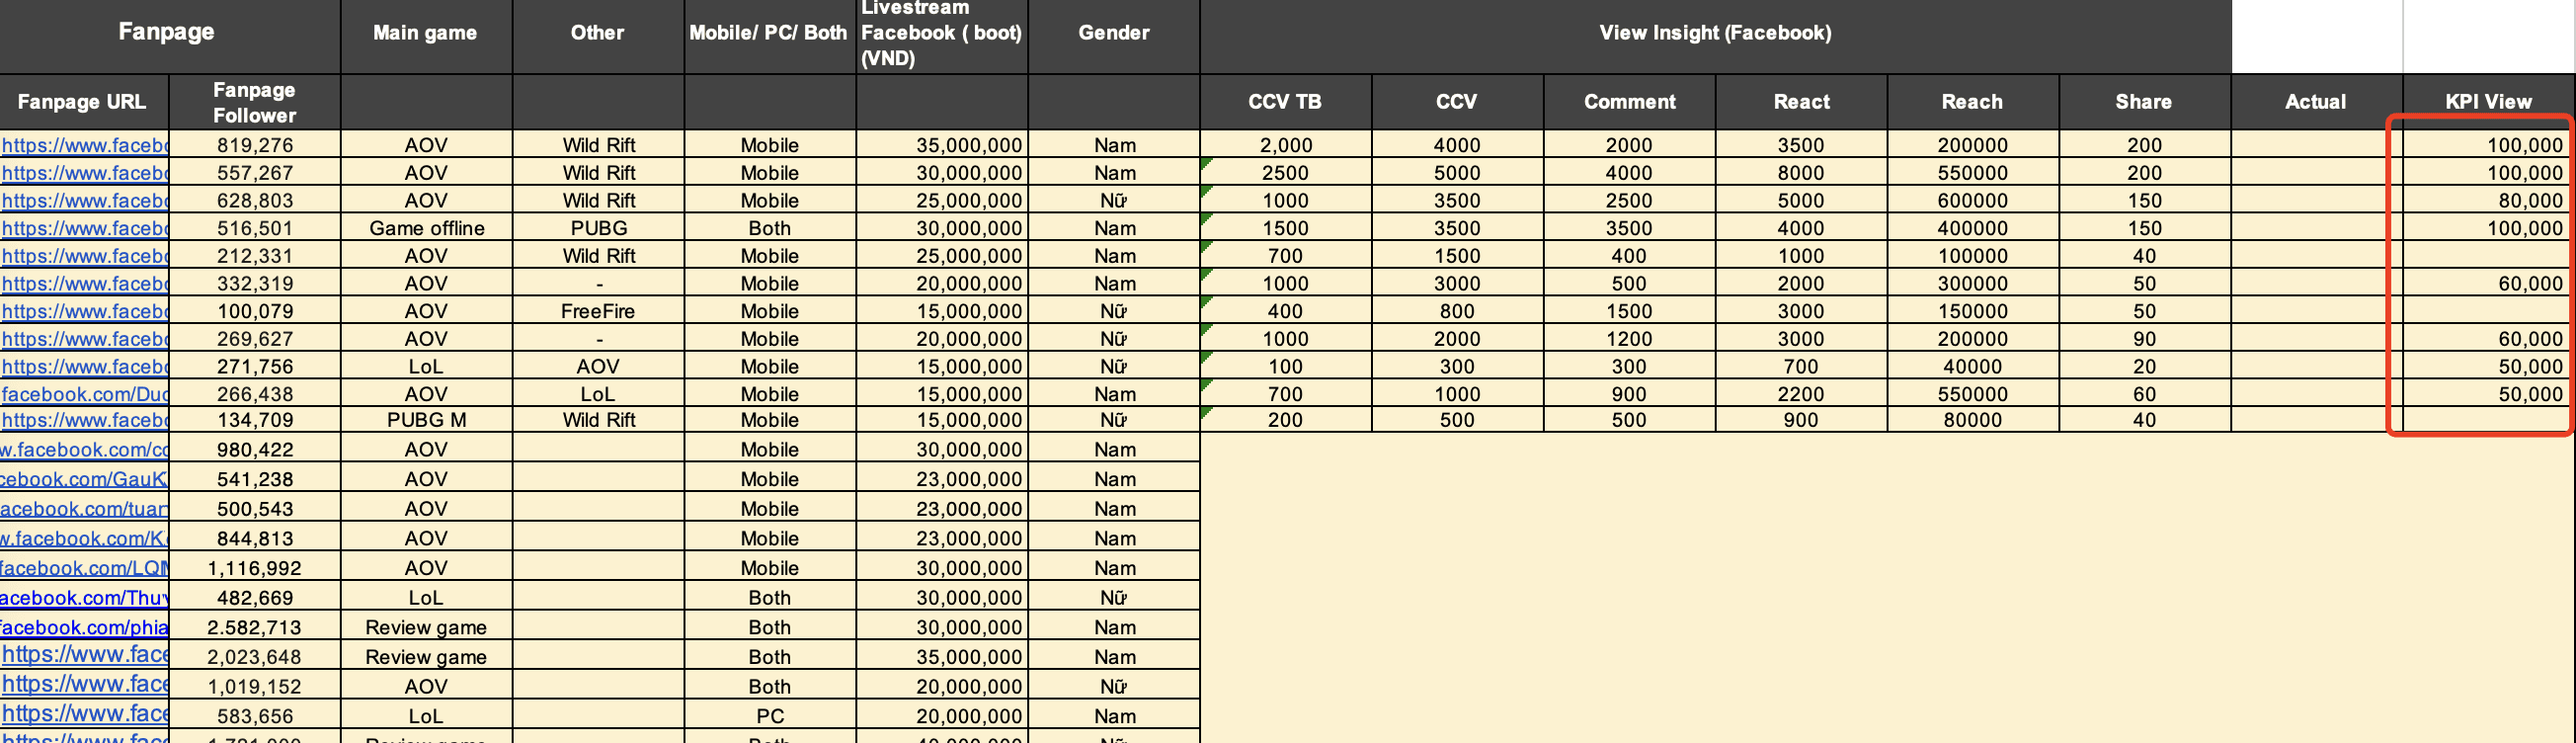The height and width of the screenshot is (743, 2576).
Task: Select the Actual column header
Action: click(x=2317, y=102)
